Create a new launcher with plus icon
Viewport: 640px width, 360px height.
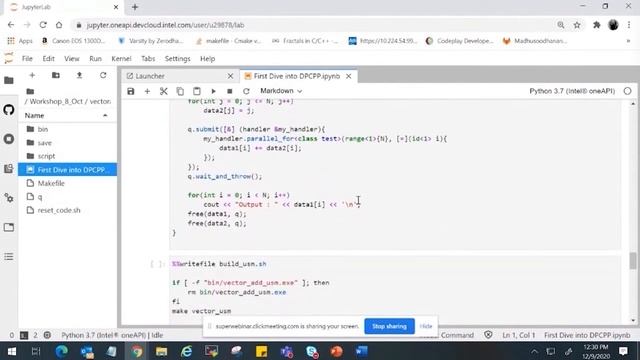32,76
